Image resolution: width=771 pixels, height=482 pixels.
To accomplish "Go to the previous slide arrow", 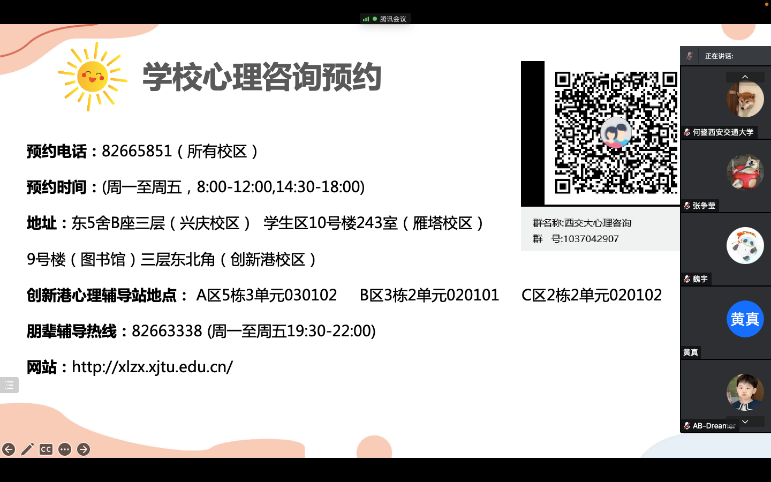I will [9, 449].
